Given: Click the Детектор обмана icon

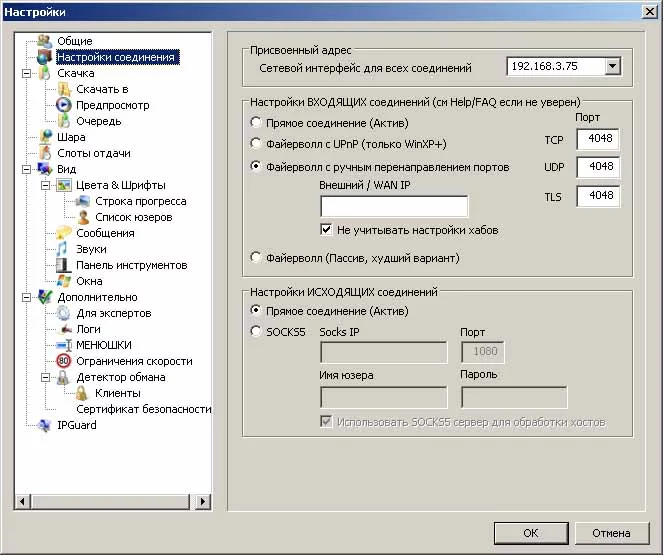Looking at the screenshot, I should pyautogui.click(x=63, y=377).
